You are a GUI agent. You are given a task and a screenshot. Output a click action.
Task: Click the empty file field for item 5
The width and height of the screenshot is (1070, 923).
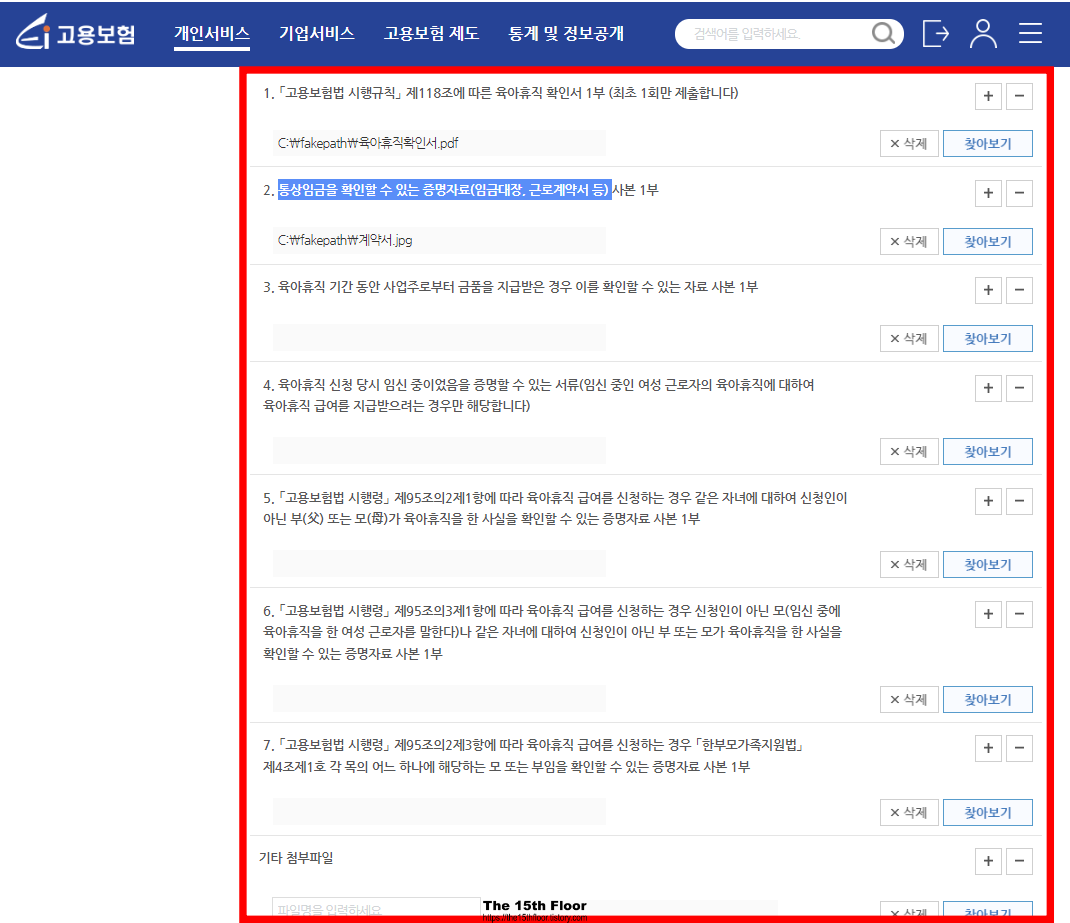[x=439, y=564]
